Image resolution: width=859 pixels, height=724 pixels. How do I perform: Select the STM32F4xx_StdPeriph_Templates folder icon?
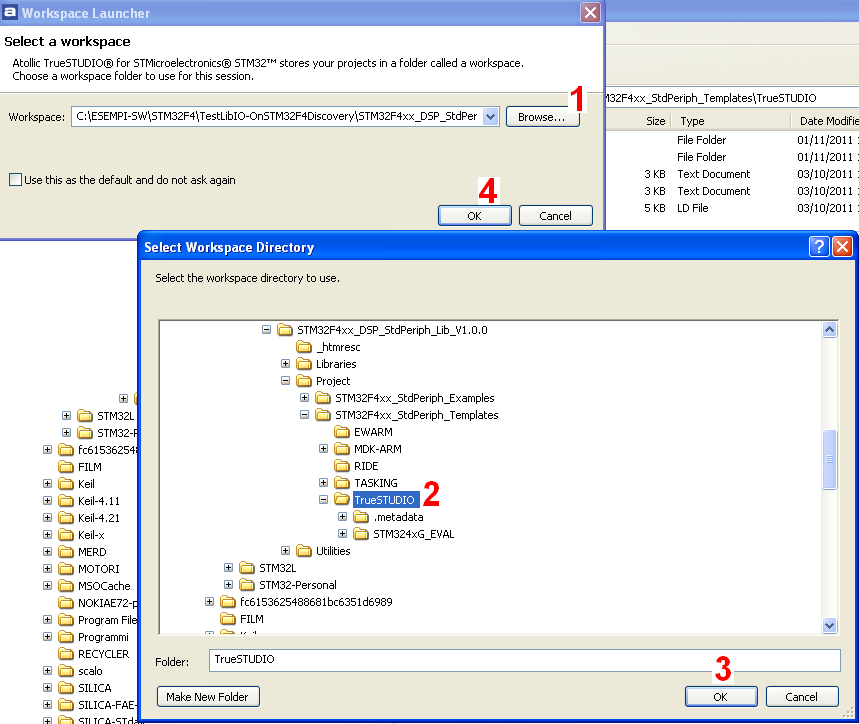click(x=323, y=415)
